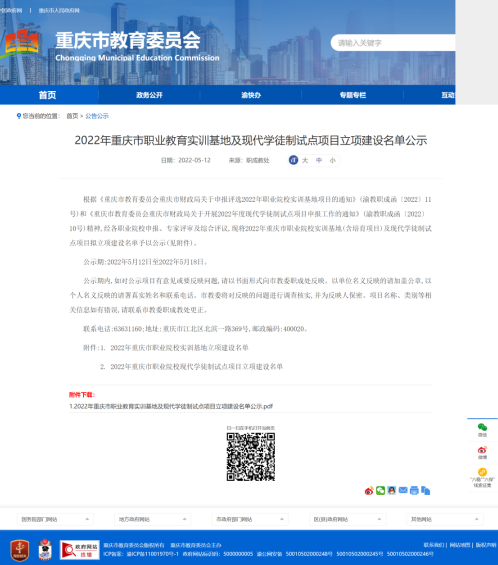This screenshot has height=565, width=498.
Task: Expand the 其他网站 dropdown
Action: [445, 519]
